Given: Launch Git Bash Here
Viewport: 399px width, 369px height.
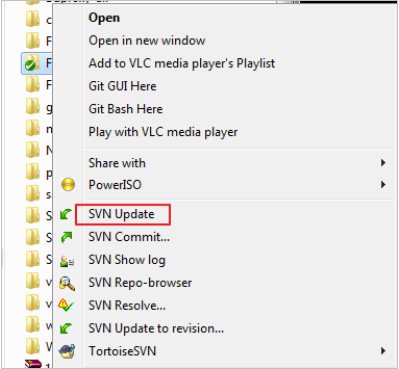Looking at the screenshot, I should point(126,109).
